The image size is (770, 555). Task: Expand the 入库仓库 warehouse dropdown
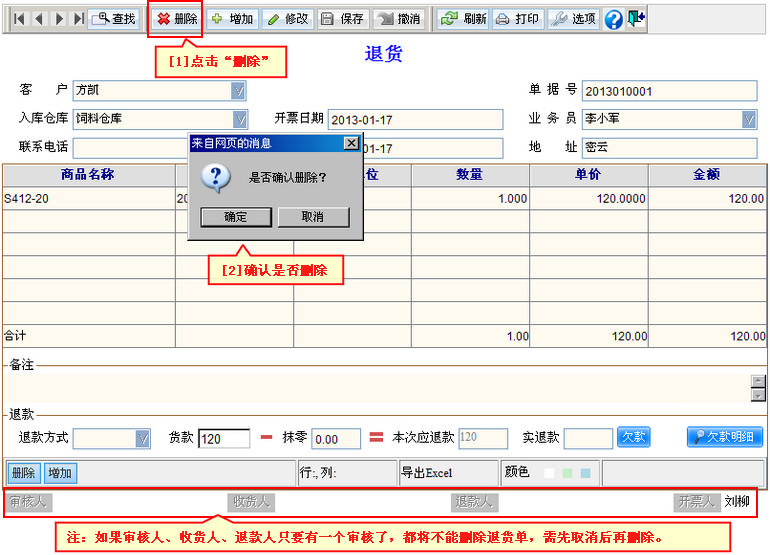pyautogui.click(x=239, y=119)
